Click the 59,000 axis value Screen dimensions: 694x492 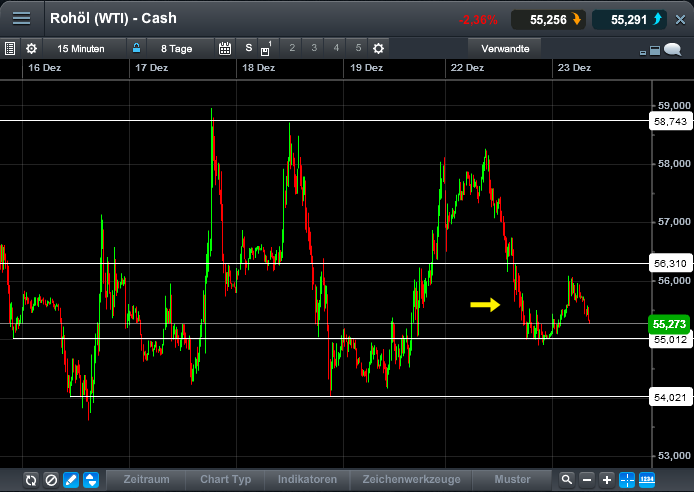click(x=674, y=106)
